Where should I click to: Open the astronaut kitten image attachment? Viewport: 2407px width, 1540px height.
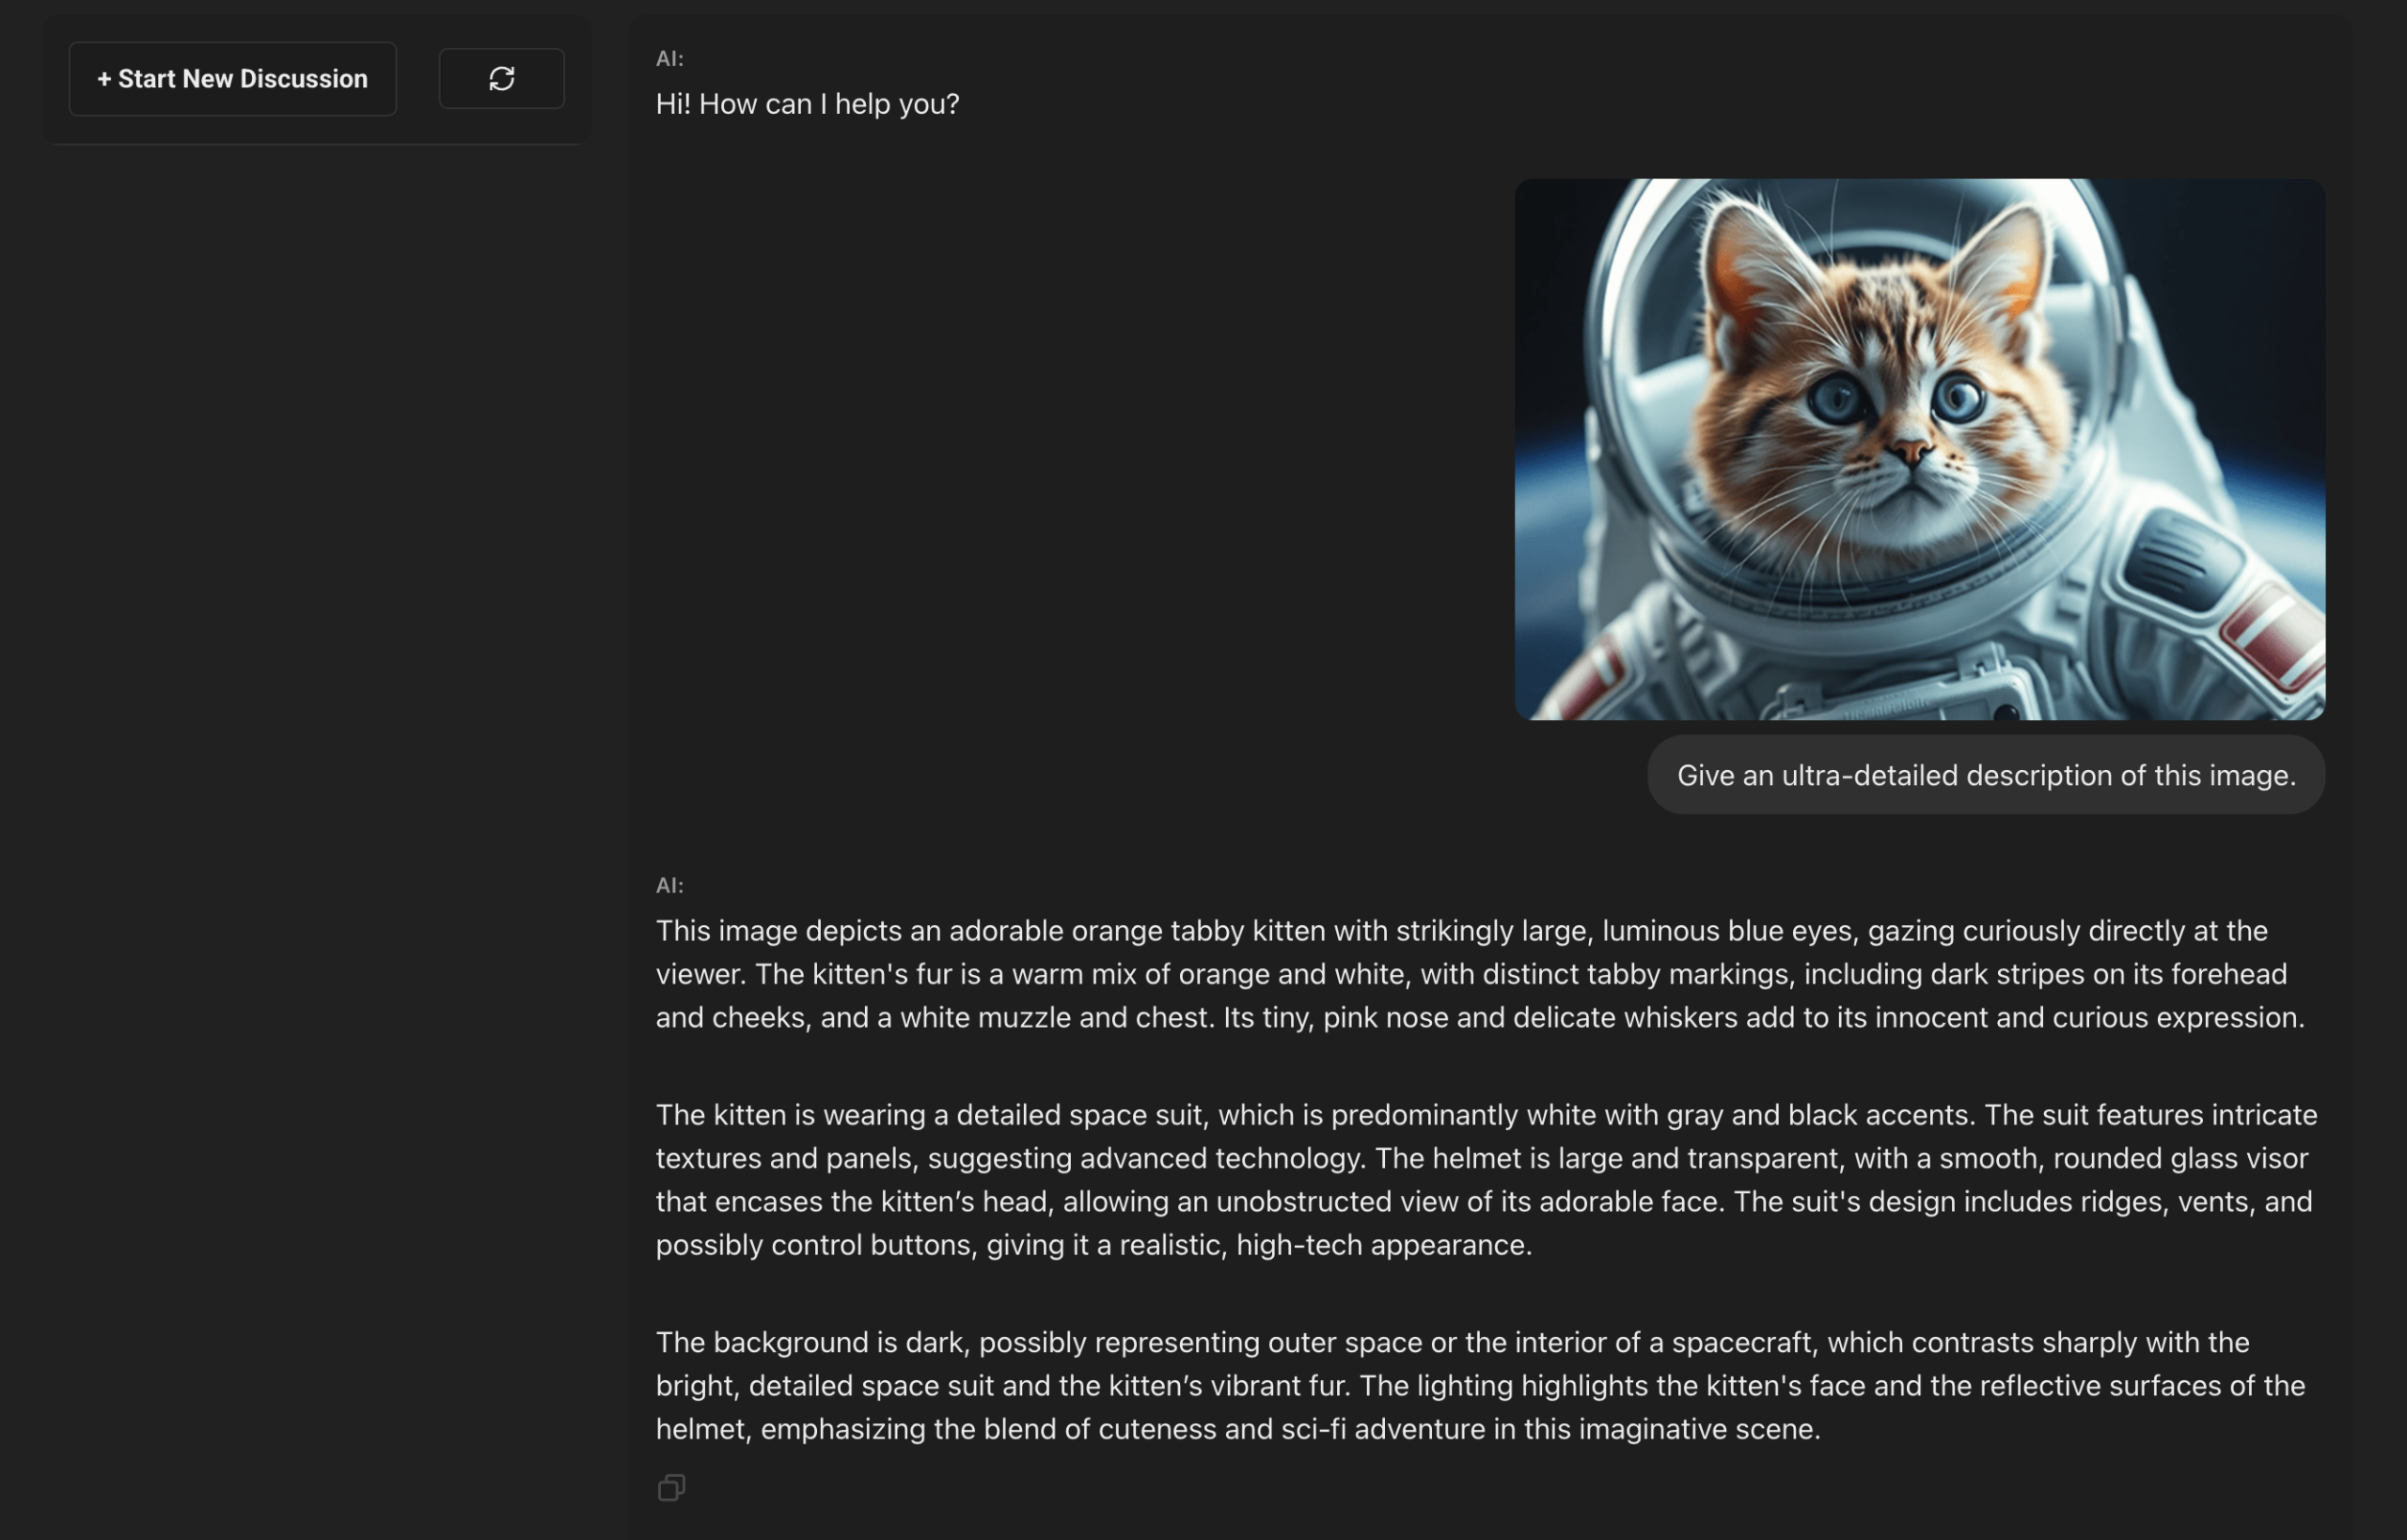click(1919, 449)
